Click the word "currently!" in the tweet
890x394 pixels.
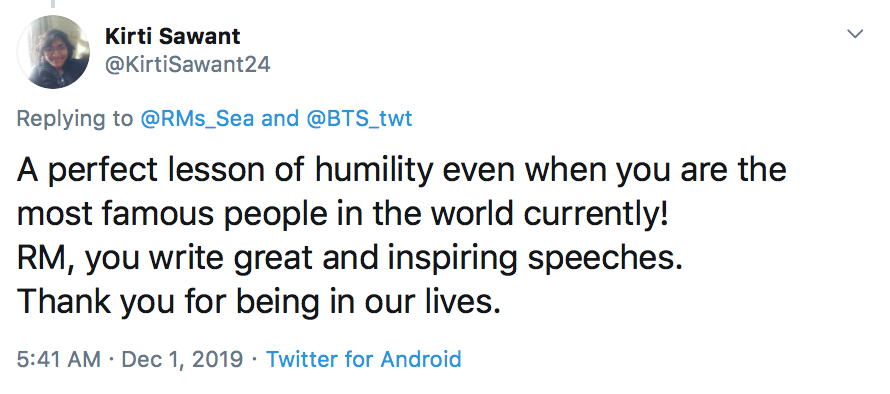coord(595,215)
